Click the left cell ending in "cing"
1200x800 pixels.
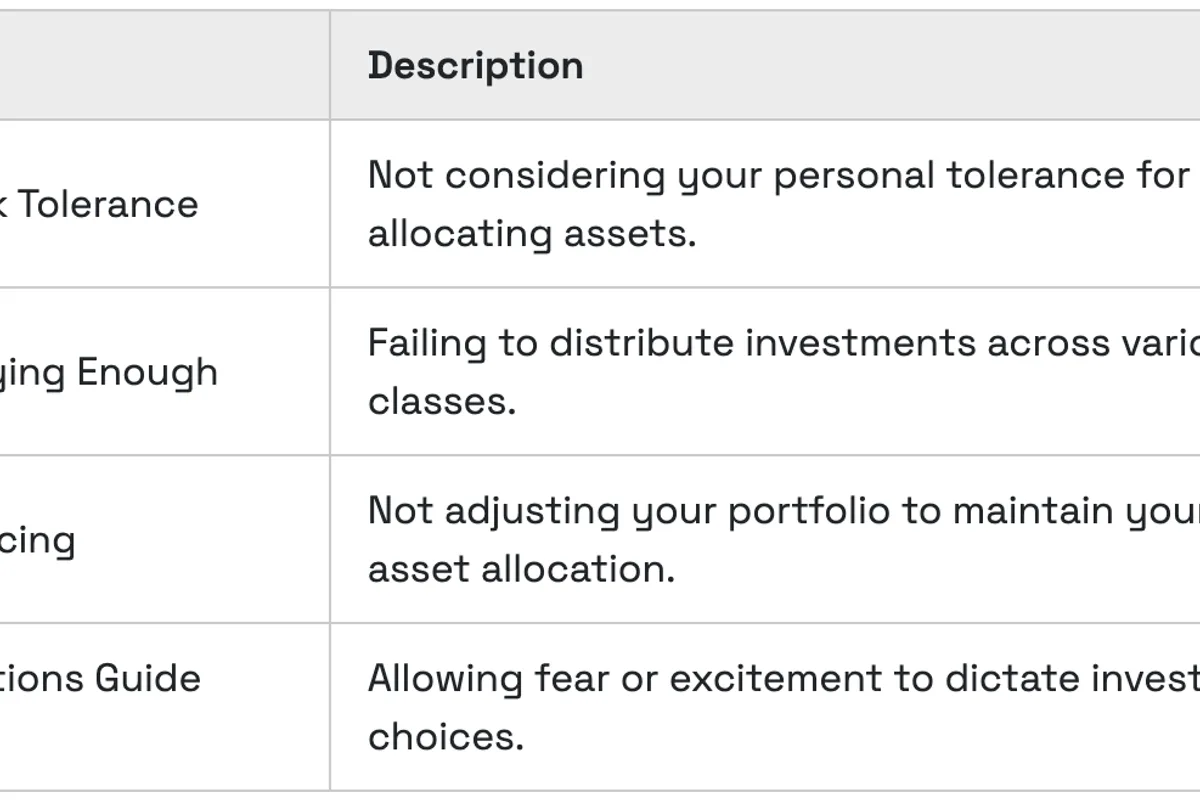click(38, 540)
